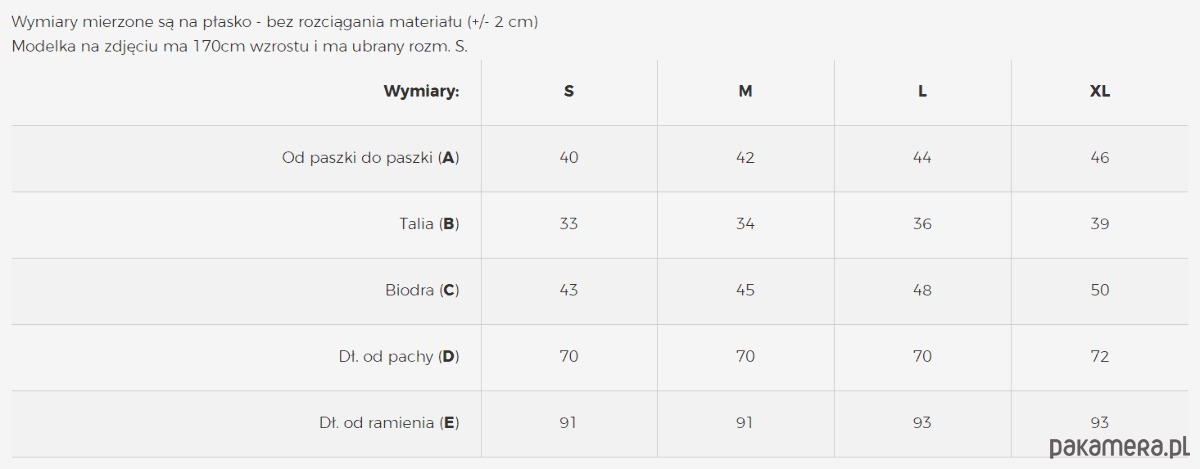Click the model height 170cm description line
Image resolution: width=1200 pixels, height=469 pixels.
click(240, 46)
